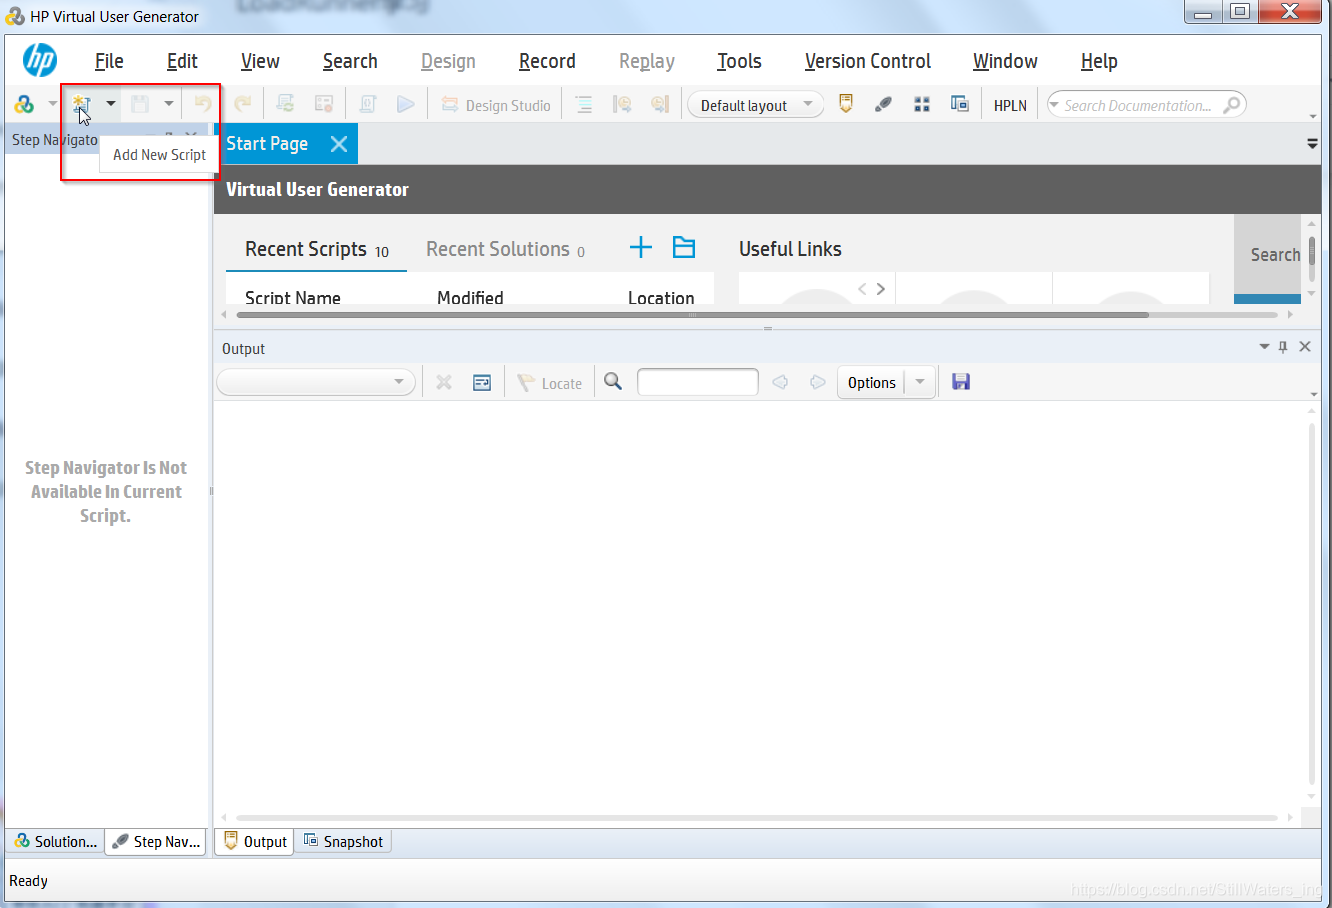Click the Location column header

click(661, 297)
